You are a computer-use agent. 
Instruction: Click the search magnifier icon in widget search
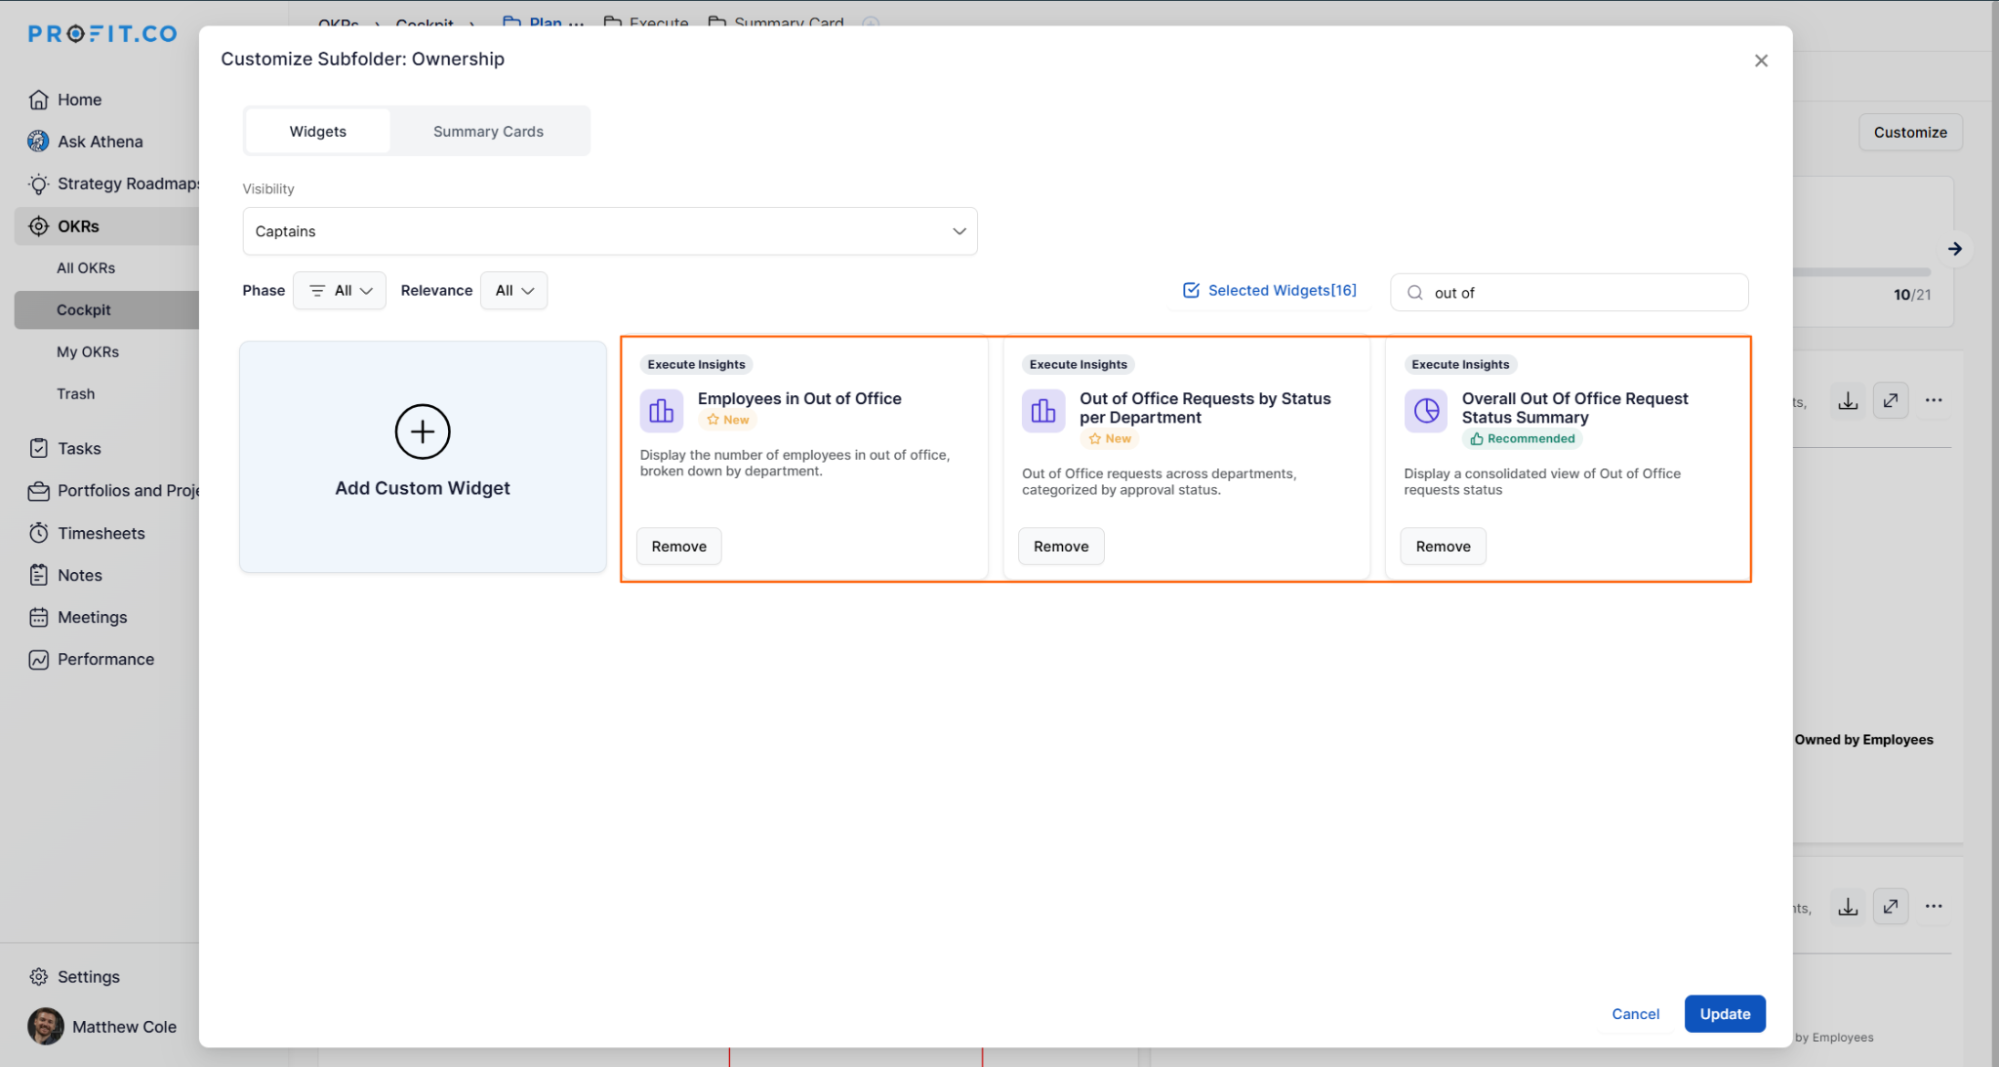click(x=1414, y=293)
